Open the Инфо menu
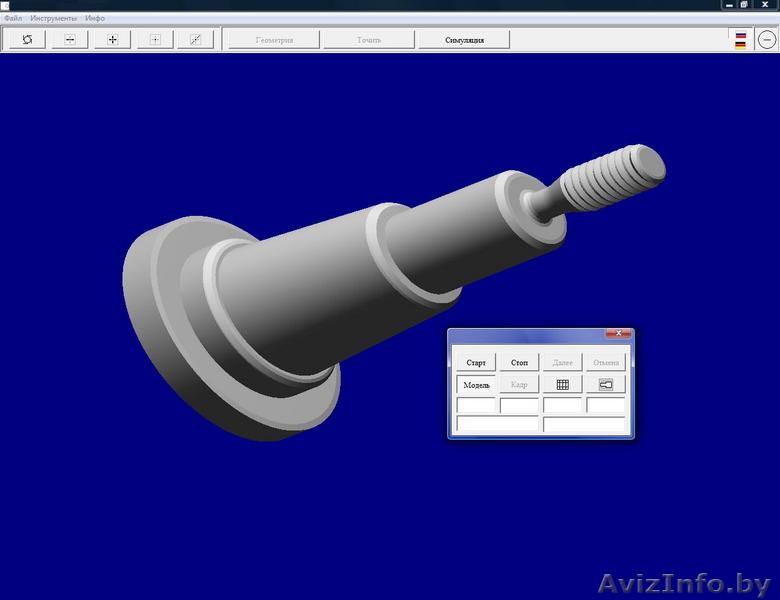This screenshot has width=780, height=600. 95,18
